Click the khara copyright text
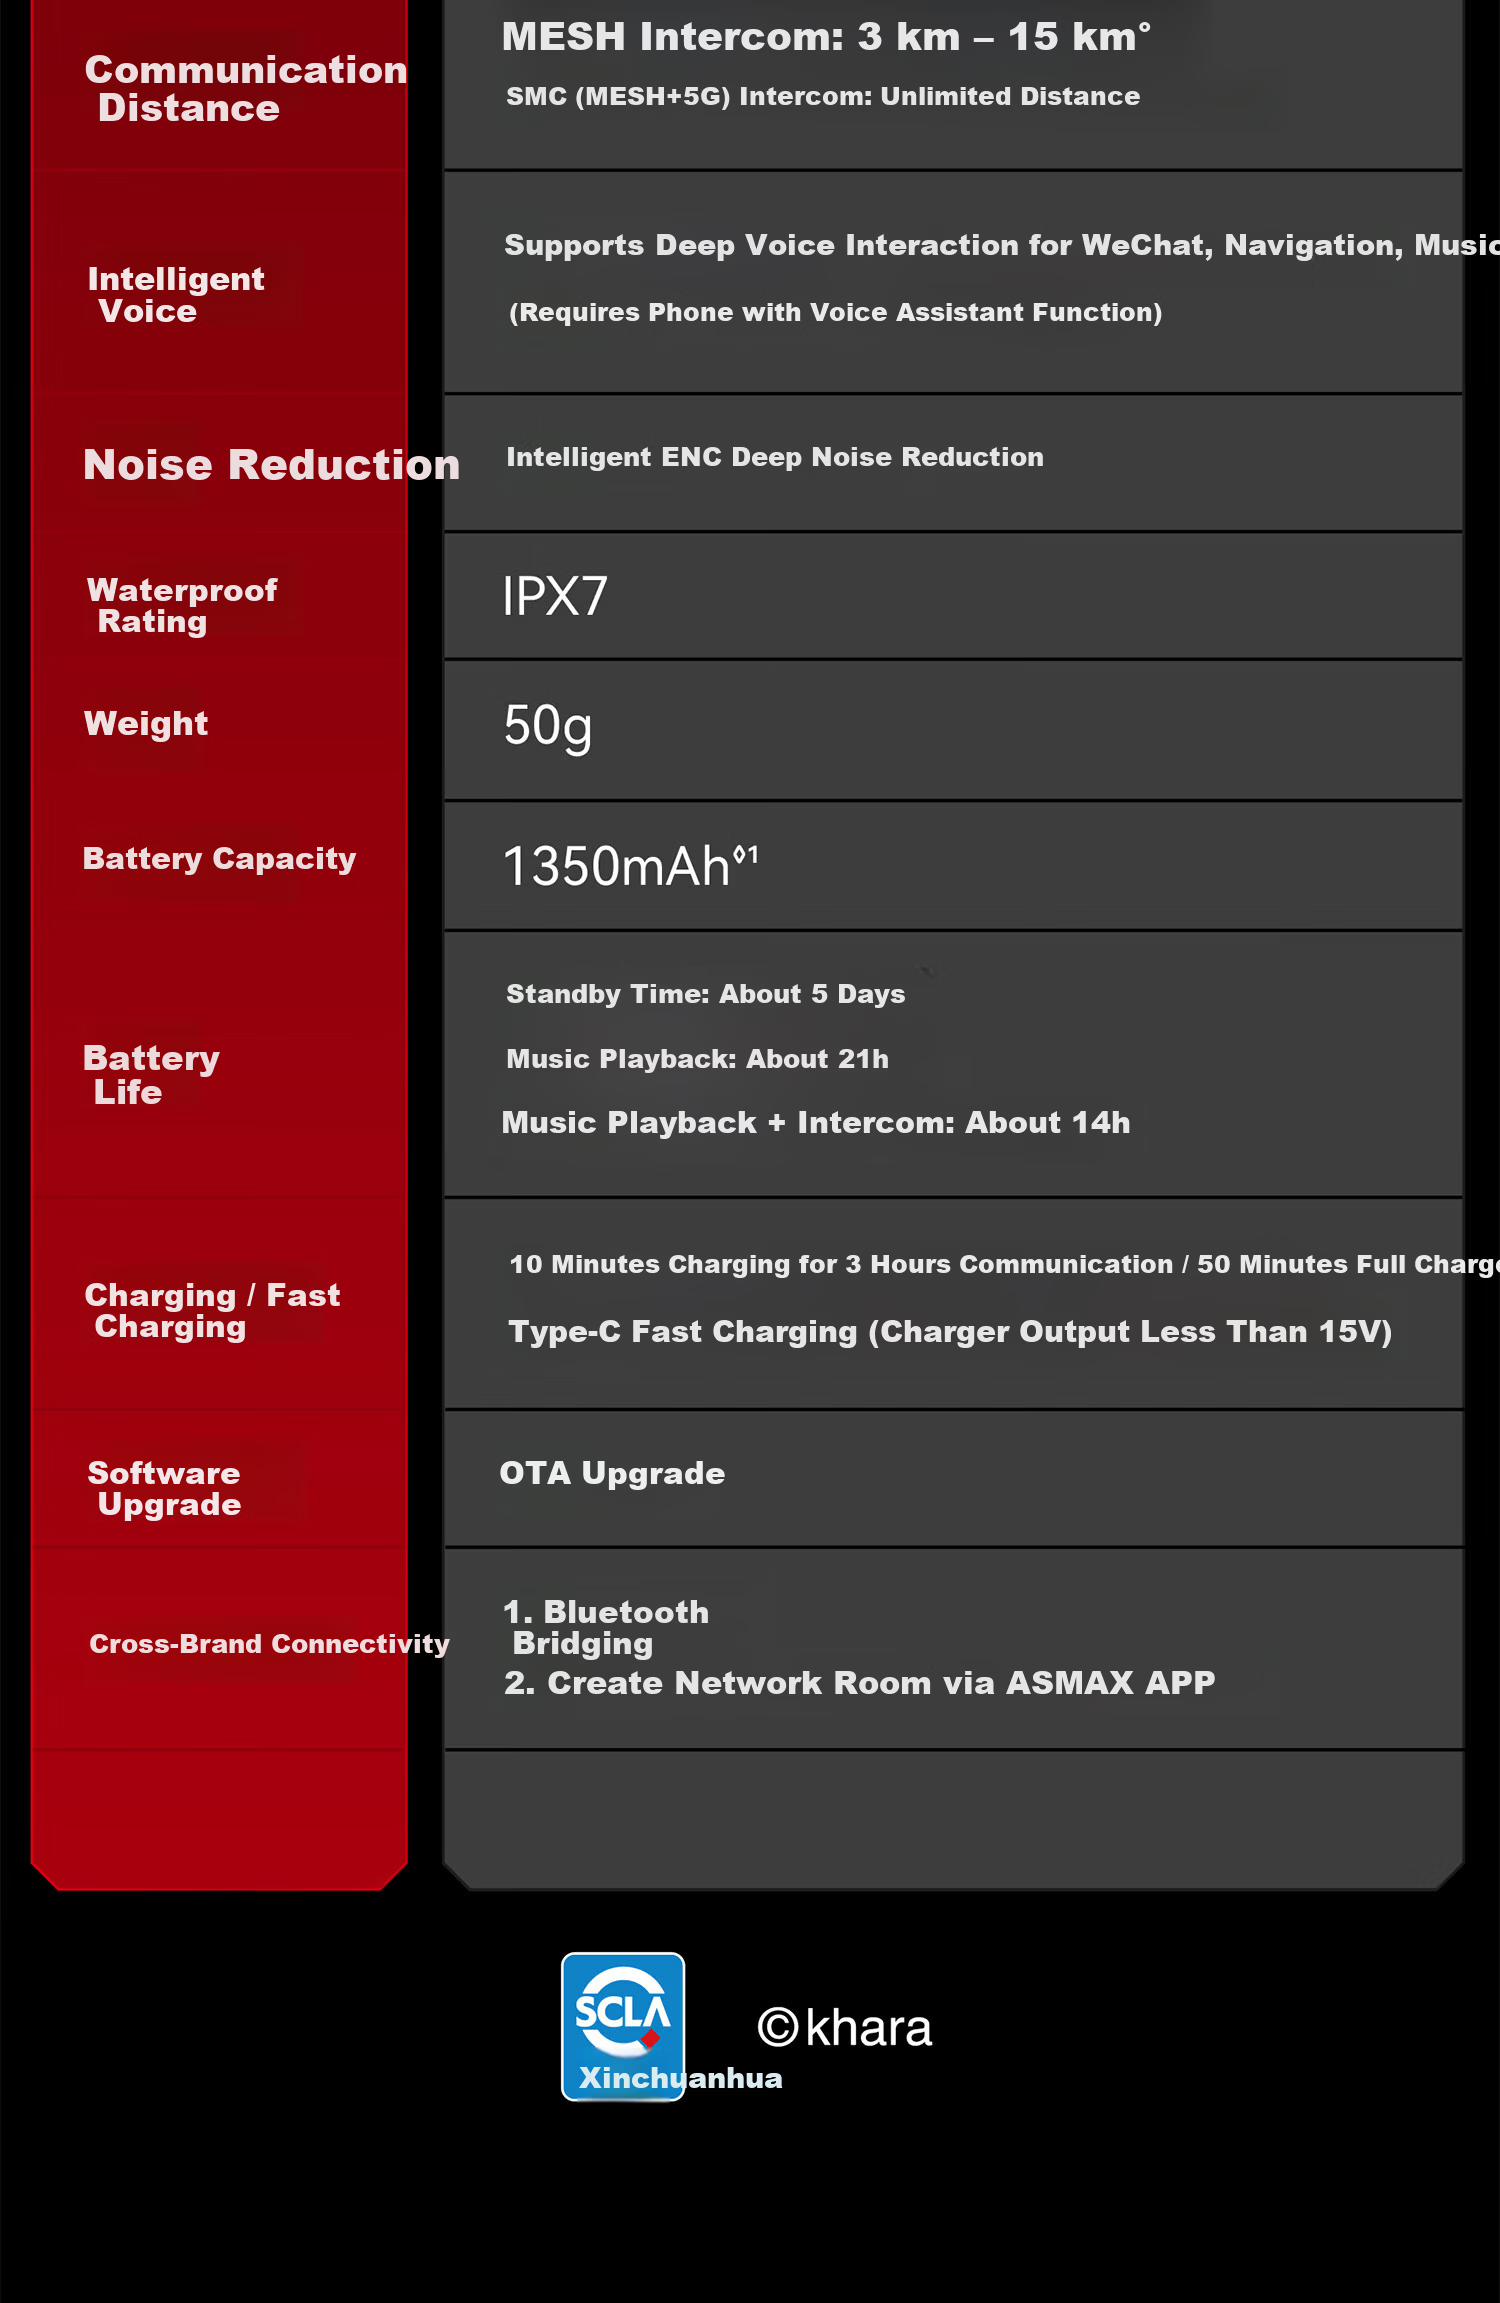The width and height of the screenshot is (1500, 2303). tap(845, 2028)
